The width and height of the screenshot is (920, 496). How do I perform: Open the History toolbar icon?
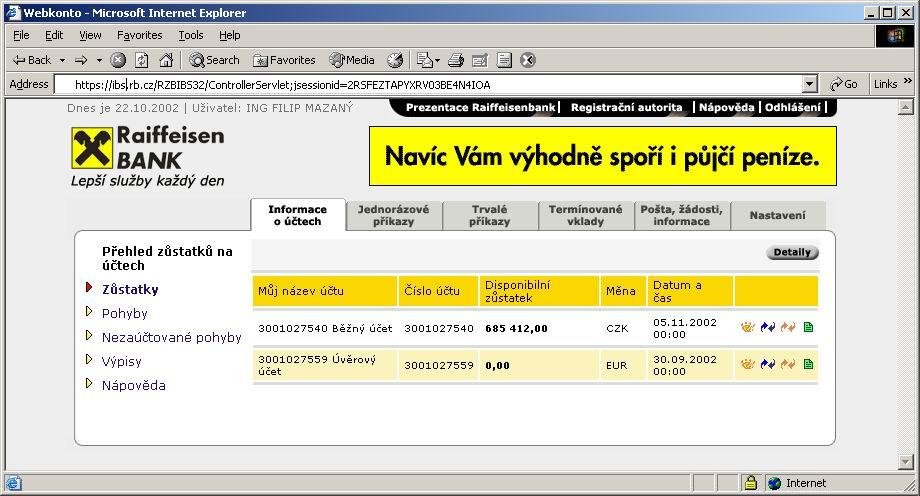coord(395,60)
